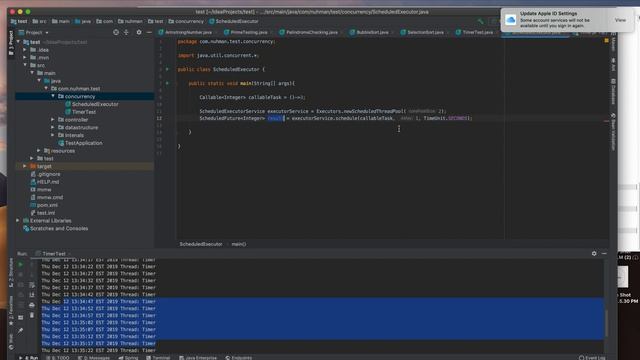Screen dimensions: 640x360
Task: Open the Favorites side tool window tab
Action: [11, 312]
